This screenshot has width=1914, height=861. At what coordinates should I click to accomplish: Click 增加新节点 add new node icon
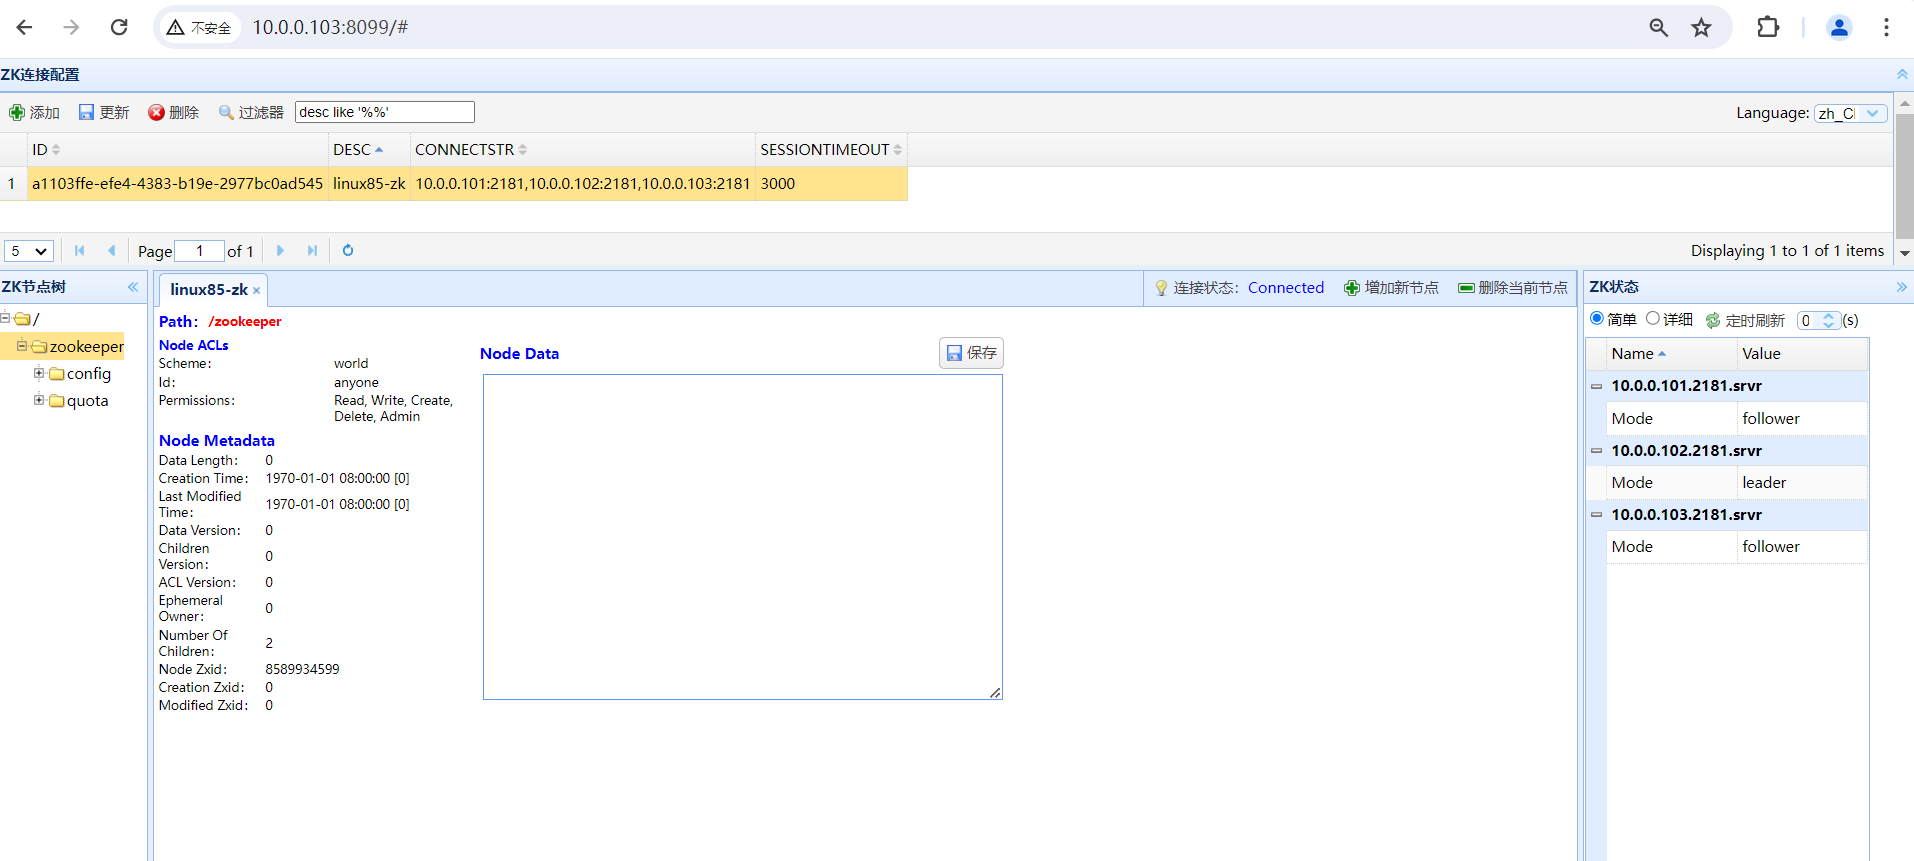1352,288
